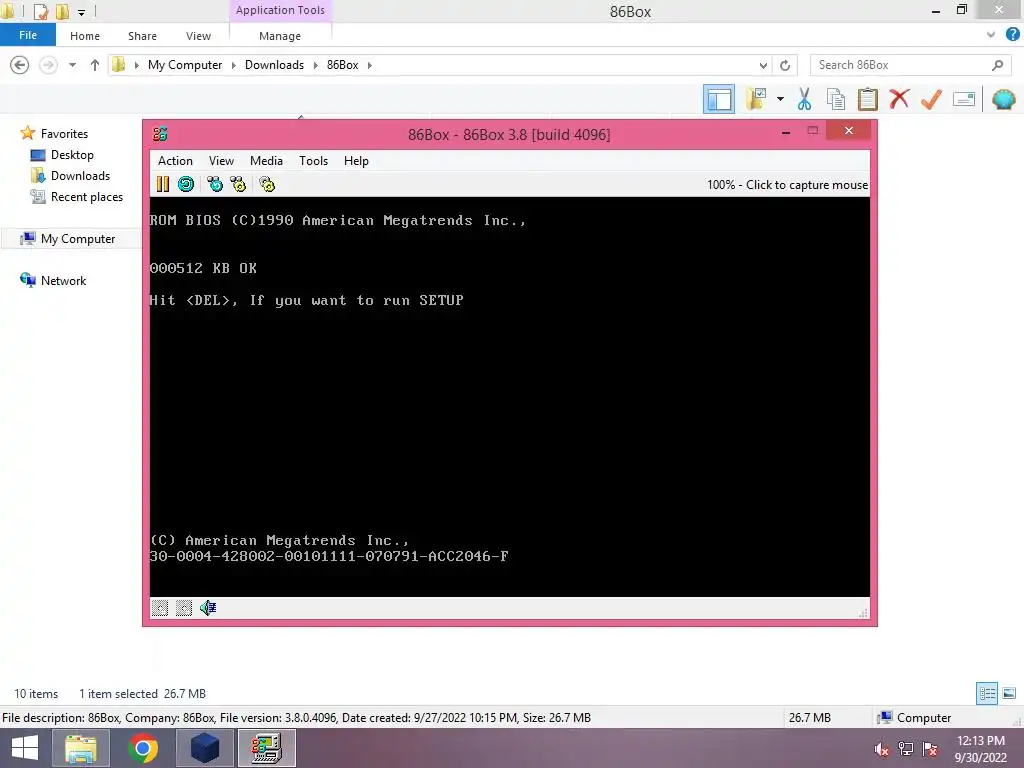Click the teal shell icon

click(1004, 99)
